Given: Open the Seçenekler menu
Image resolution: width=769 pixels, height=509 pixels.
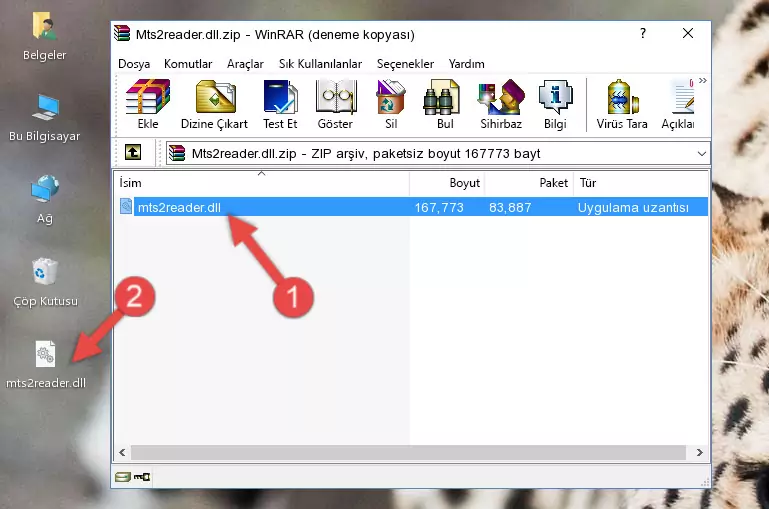Looking at the screenshot, I should click(x=405, y=64).
